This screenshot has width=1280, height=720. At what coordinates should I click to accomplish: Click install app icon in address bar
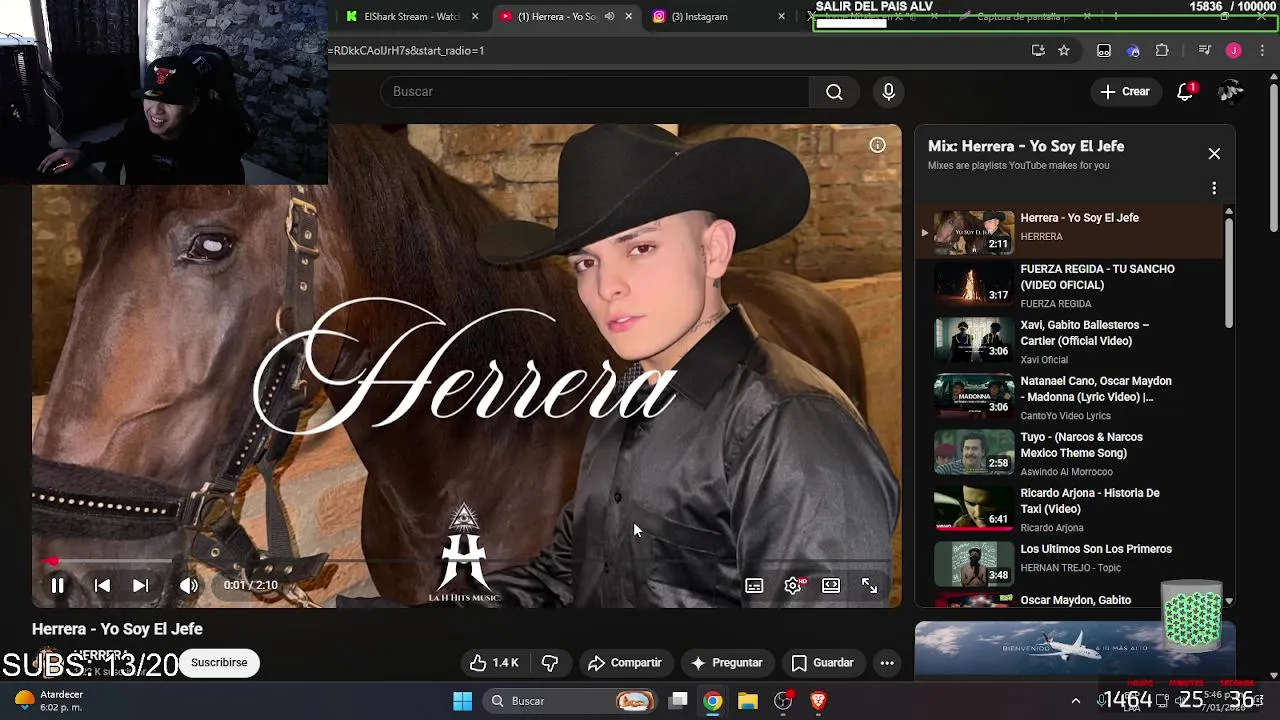click(x=1038, y=51)
